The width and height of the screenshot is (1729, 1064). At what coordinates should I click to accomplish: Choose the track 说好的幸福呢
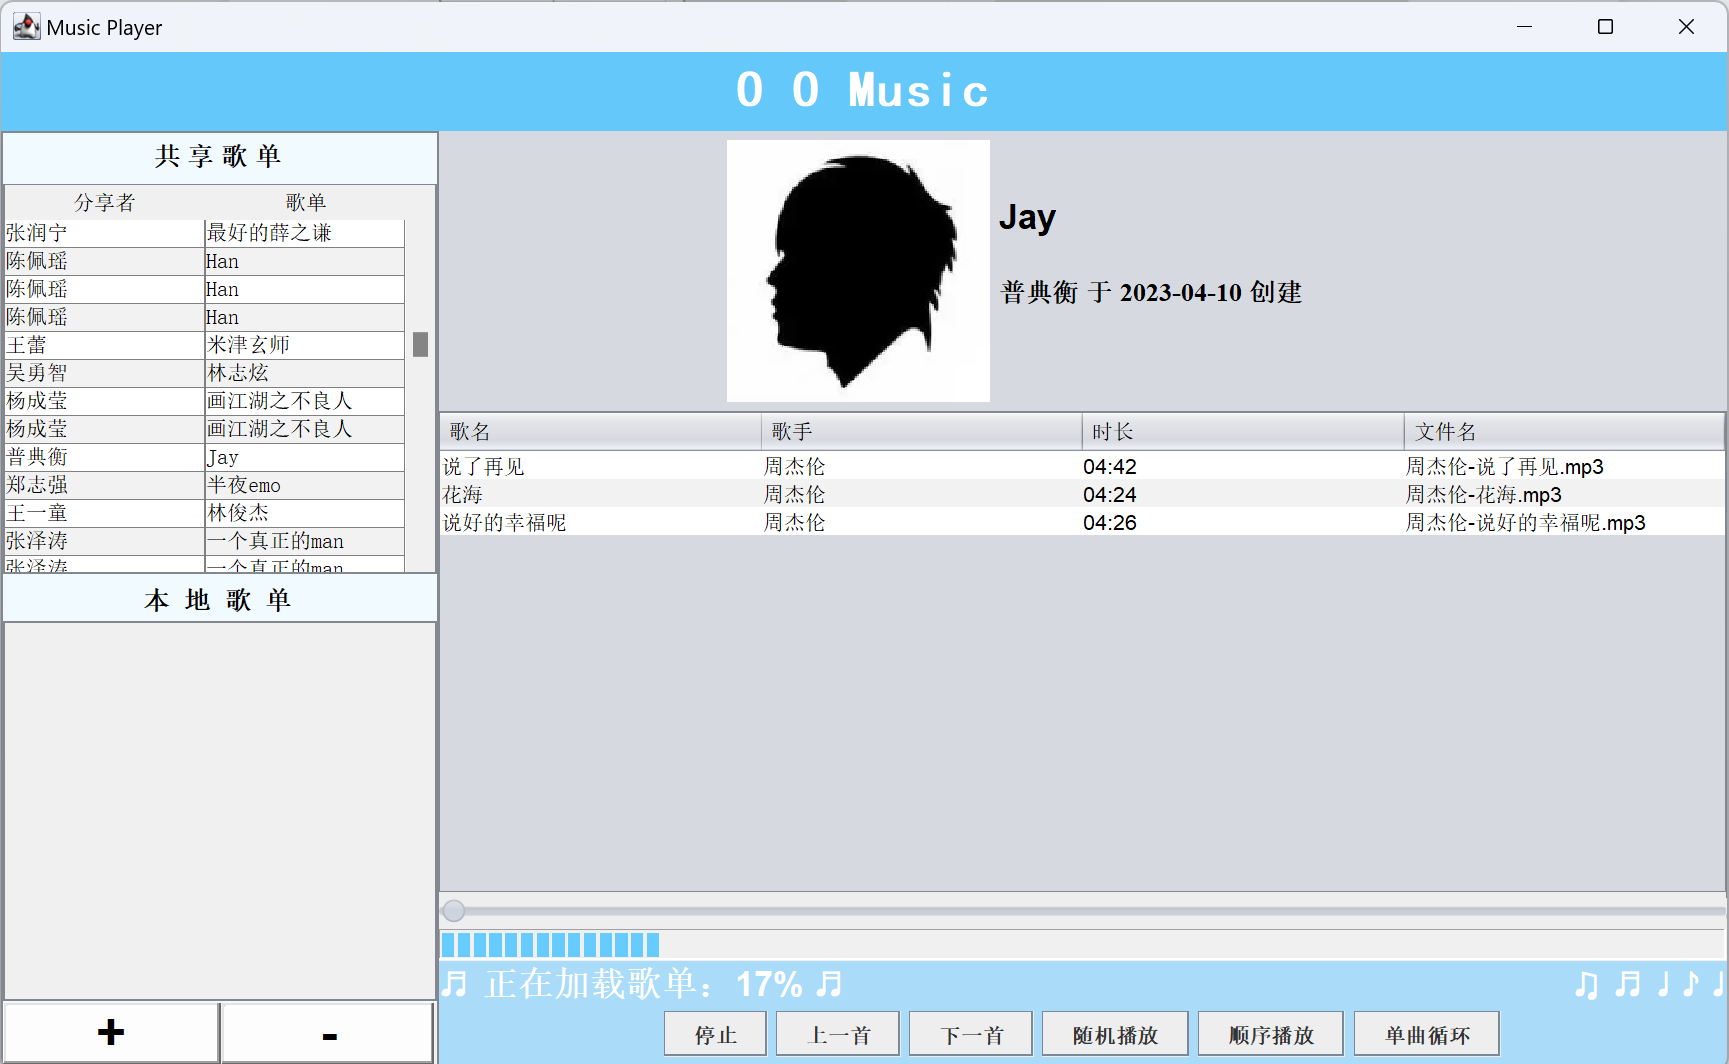point(505,523)
